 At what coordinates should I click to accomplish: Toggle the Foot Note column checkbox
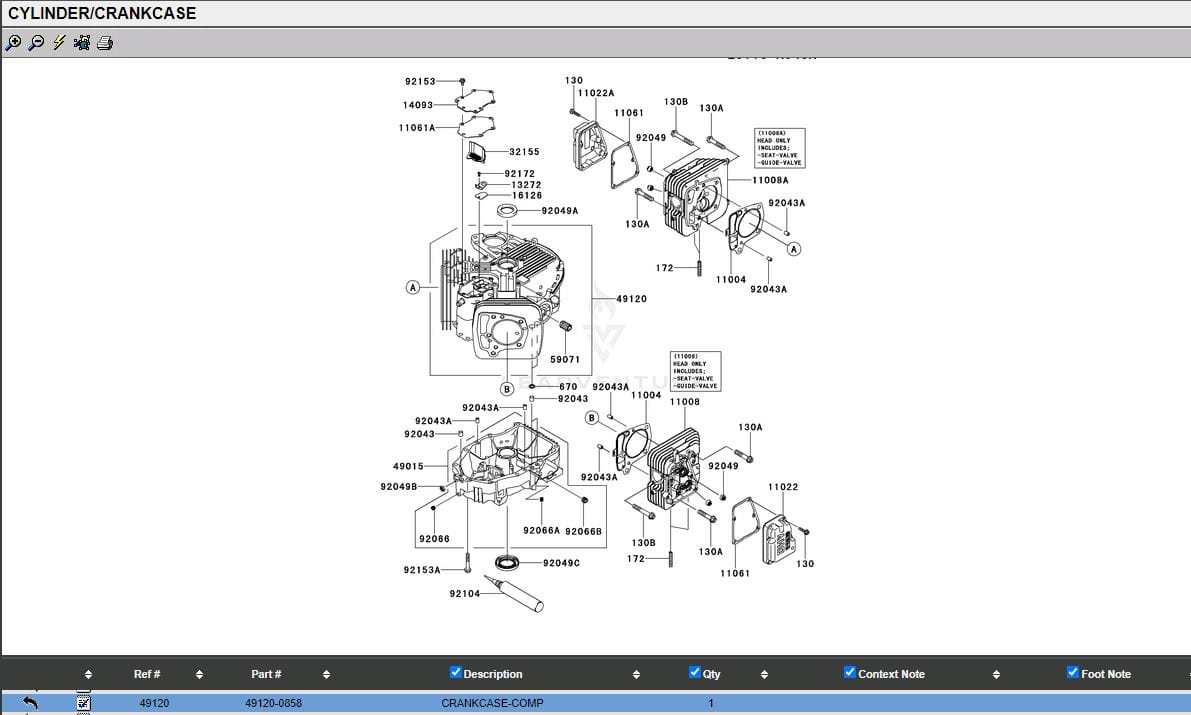tap(1073, 672)
